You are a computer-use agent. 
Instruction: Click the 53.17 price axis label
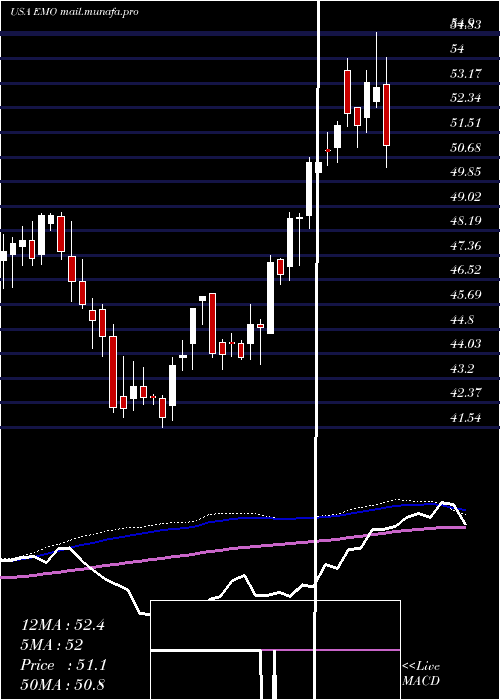click(466, 74)
